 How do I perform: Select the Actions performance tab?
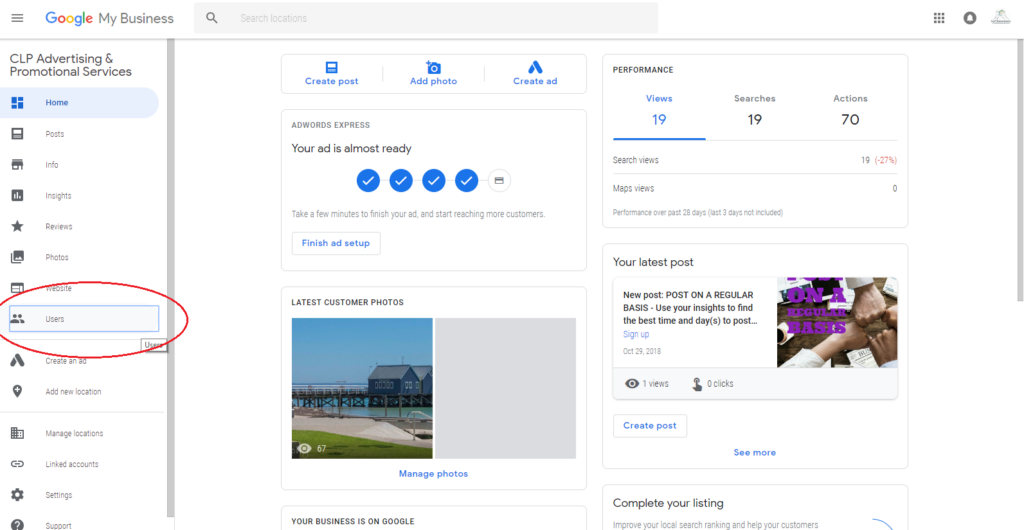[850, 110]
